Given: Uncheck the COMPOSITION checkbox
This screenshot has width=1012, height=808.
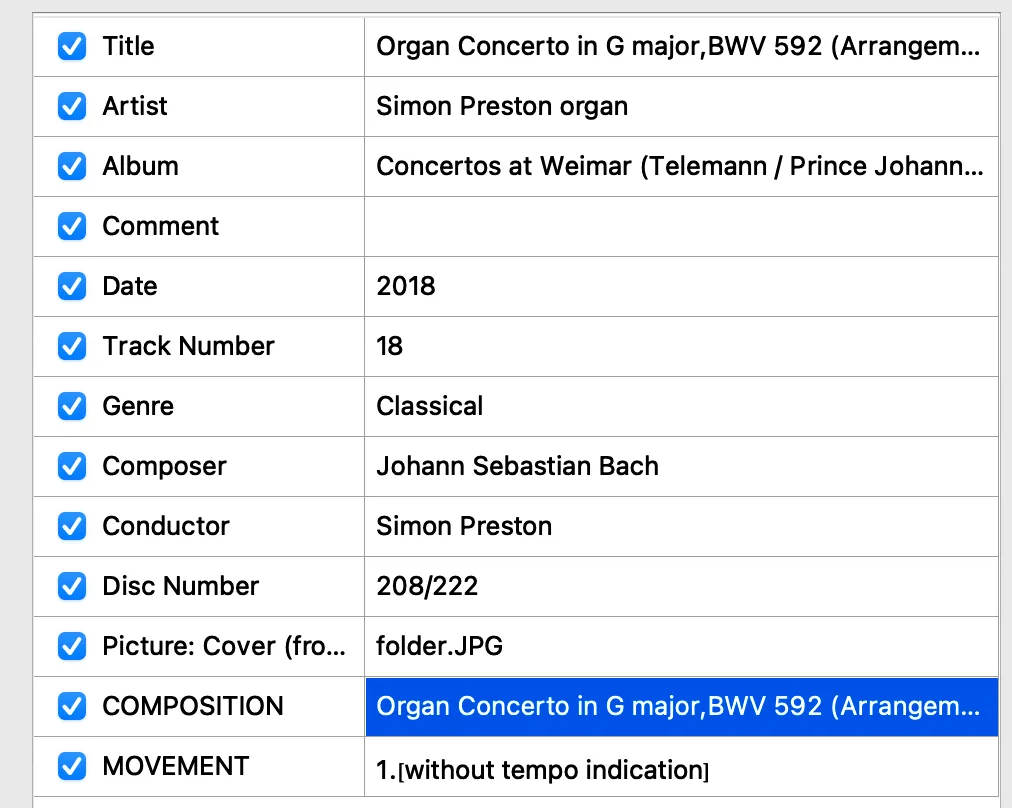Looking at the screenshot, I should tap(72, 706).
